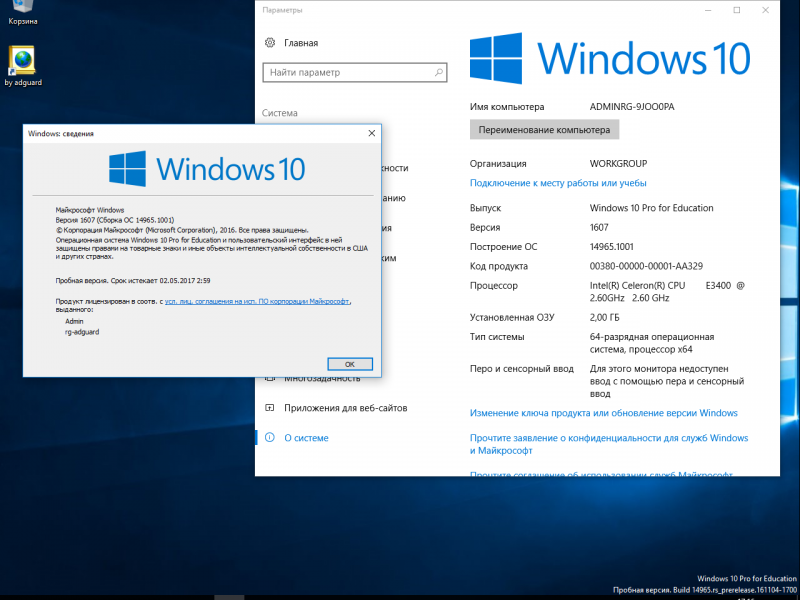Click the 'Имя компьютера' label

pos(507,107)
